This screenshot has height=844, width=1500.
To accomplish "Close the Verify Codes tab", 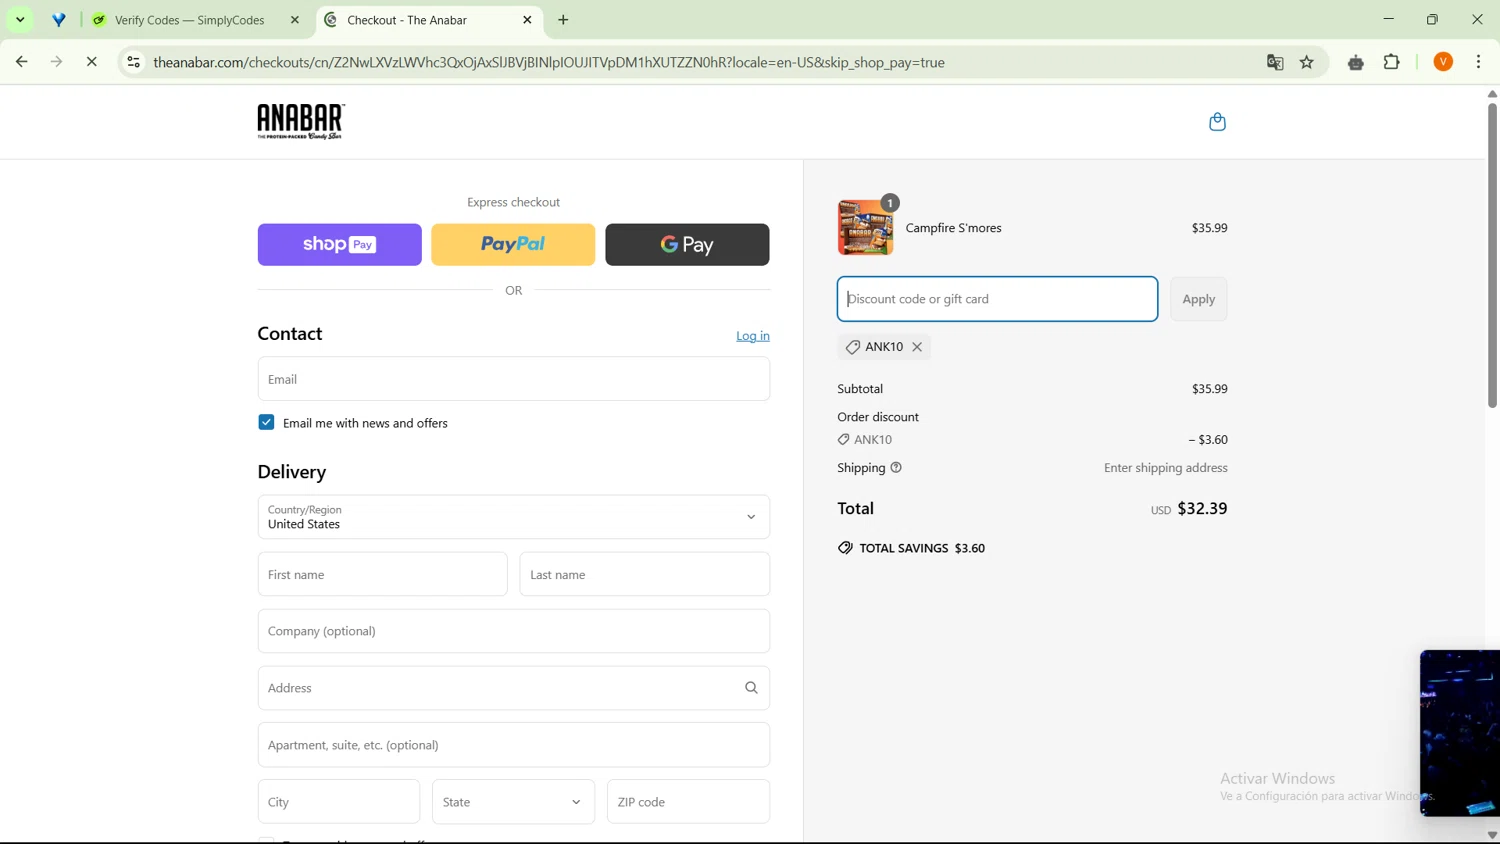I will (x=295, y=20).
